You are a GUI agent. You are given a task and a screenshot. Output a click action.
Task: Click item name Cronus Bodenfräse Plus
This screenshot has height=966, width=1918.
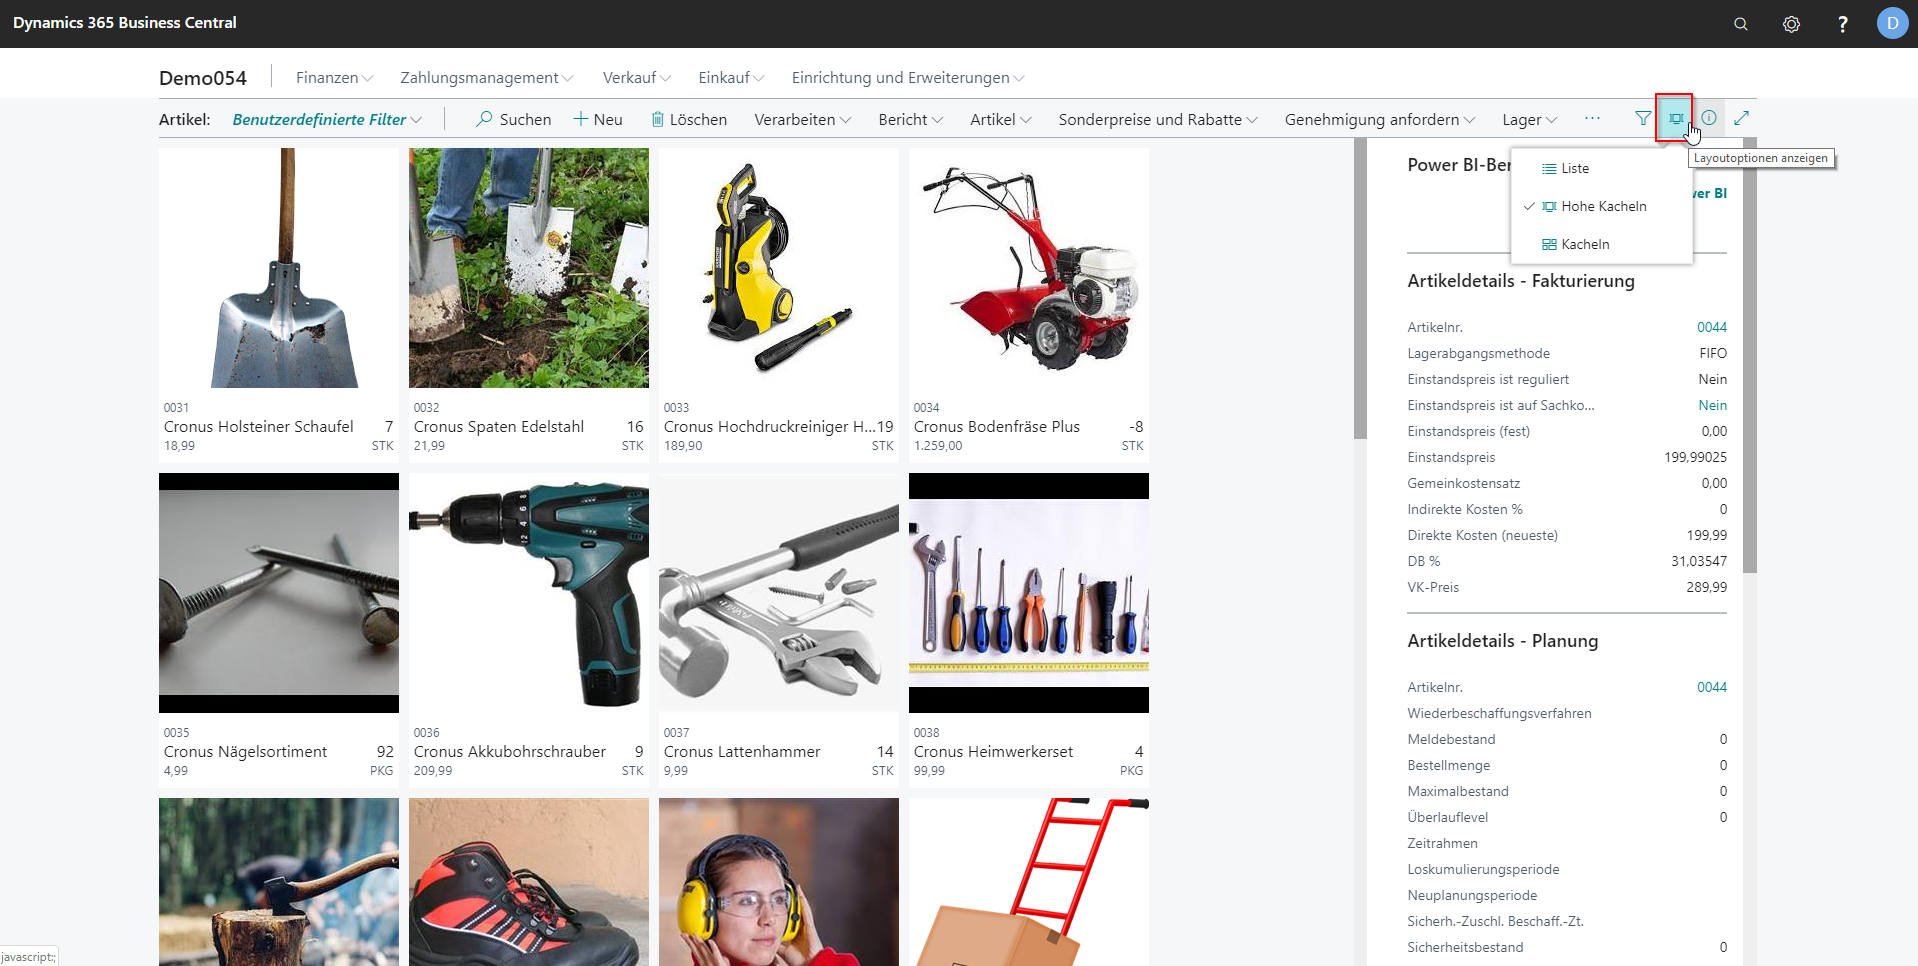[x=997, y=426]
